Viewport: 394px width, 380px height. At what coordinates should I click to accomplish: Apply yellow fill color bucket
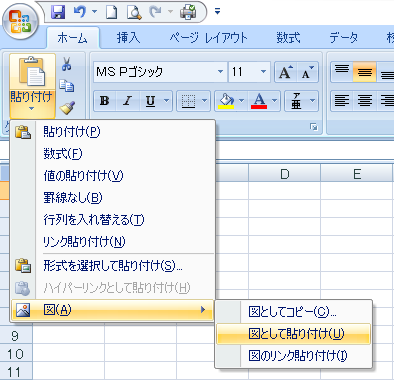(x=226, y=100)
